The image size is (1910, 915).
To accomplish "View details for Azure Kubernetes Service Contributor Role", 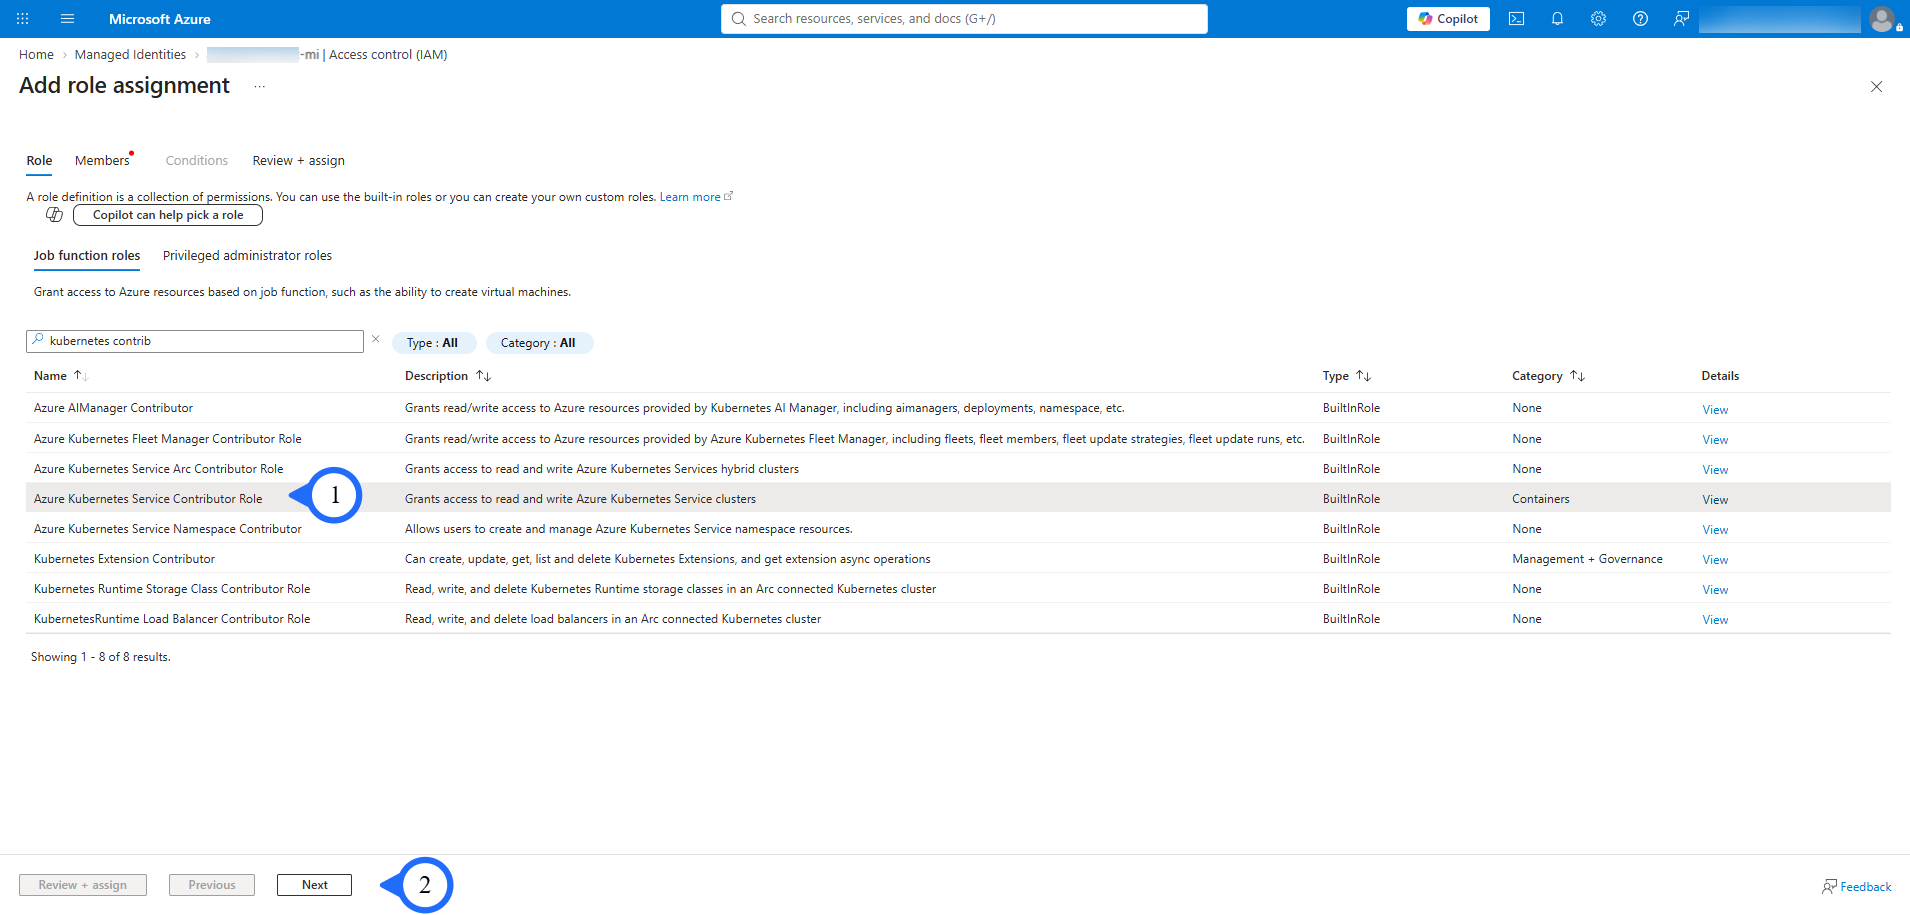I will pos(1715,500).
